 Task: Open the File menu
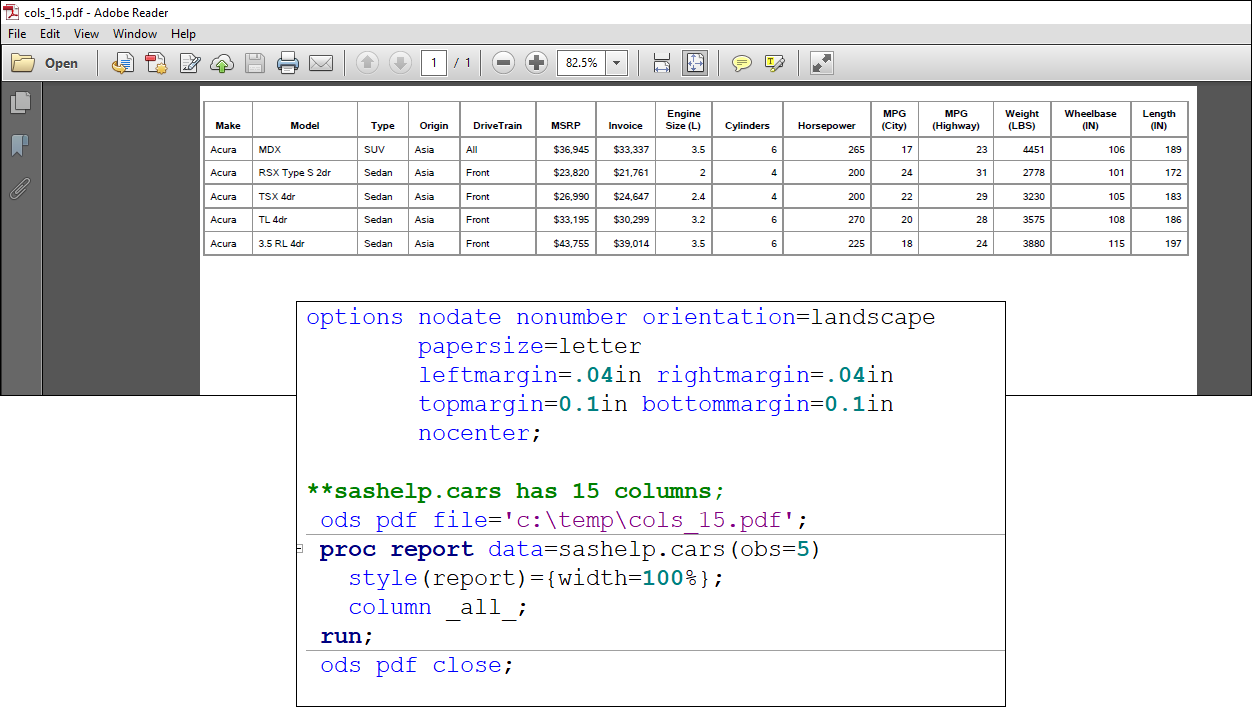coord(17,34)
